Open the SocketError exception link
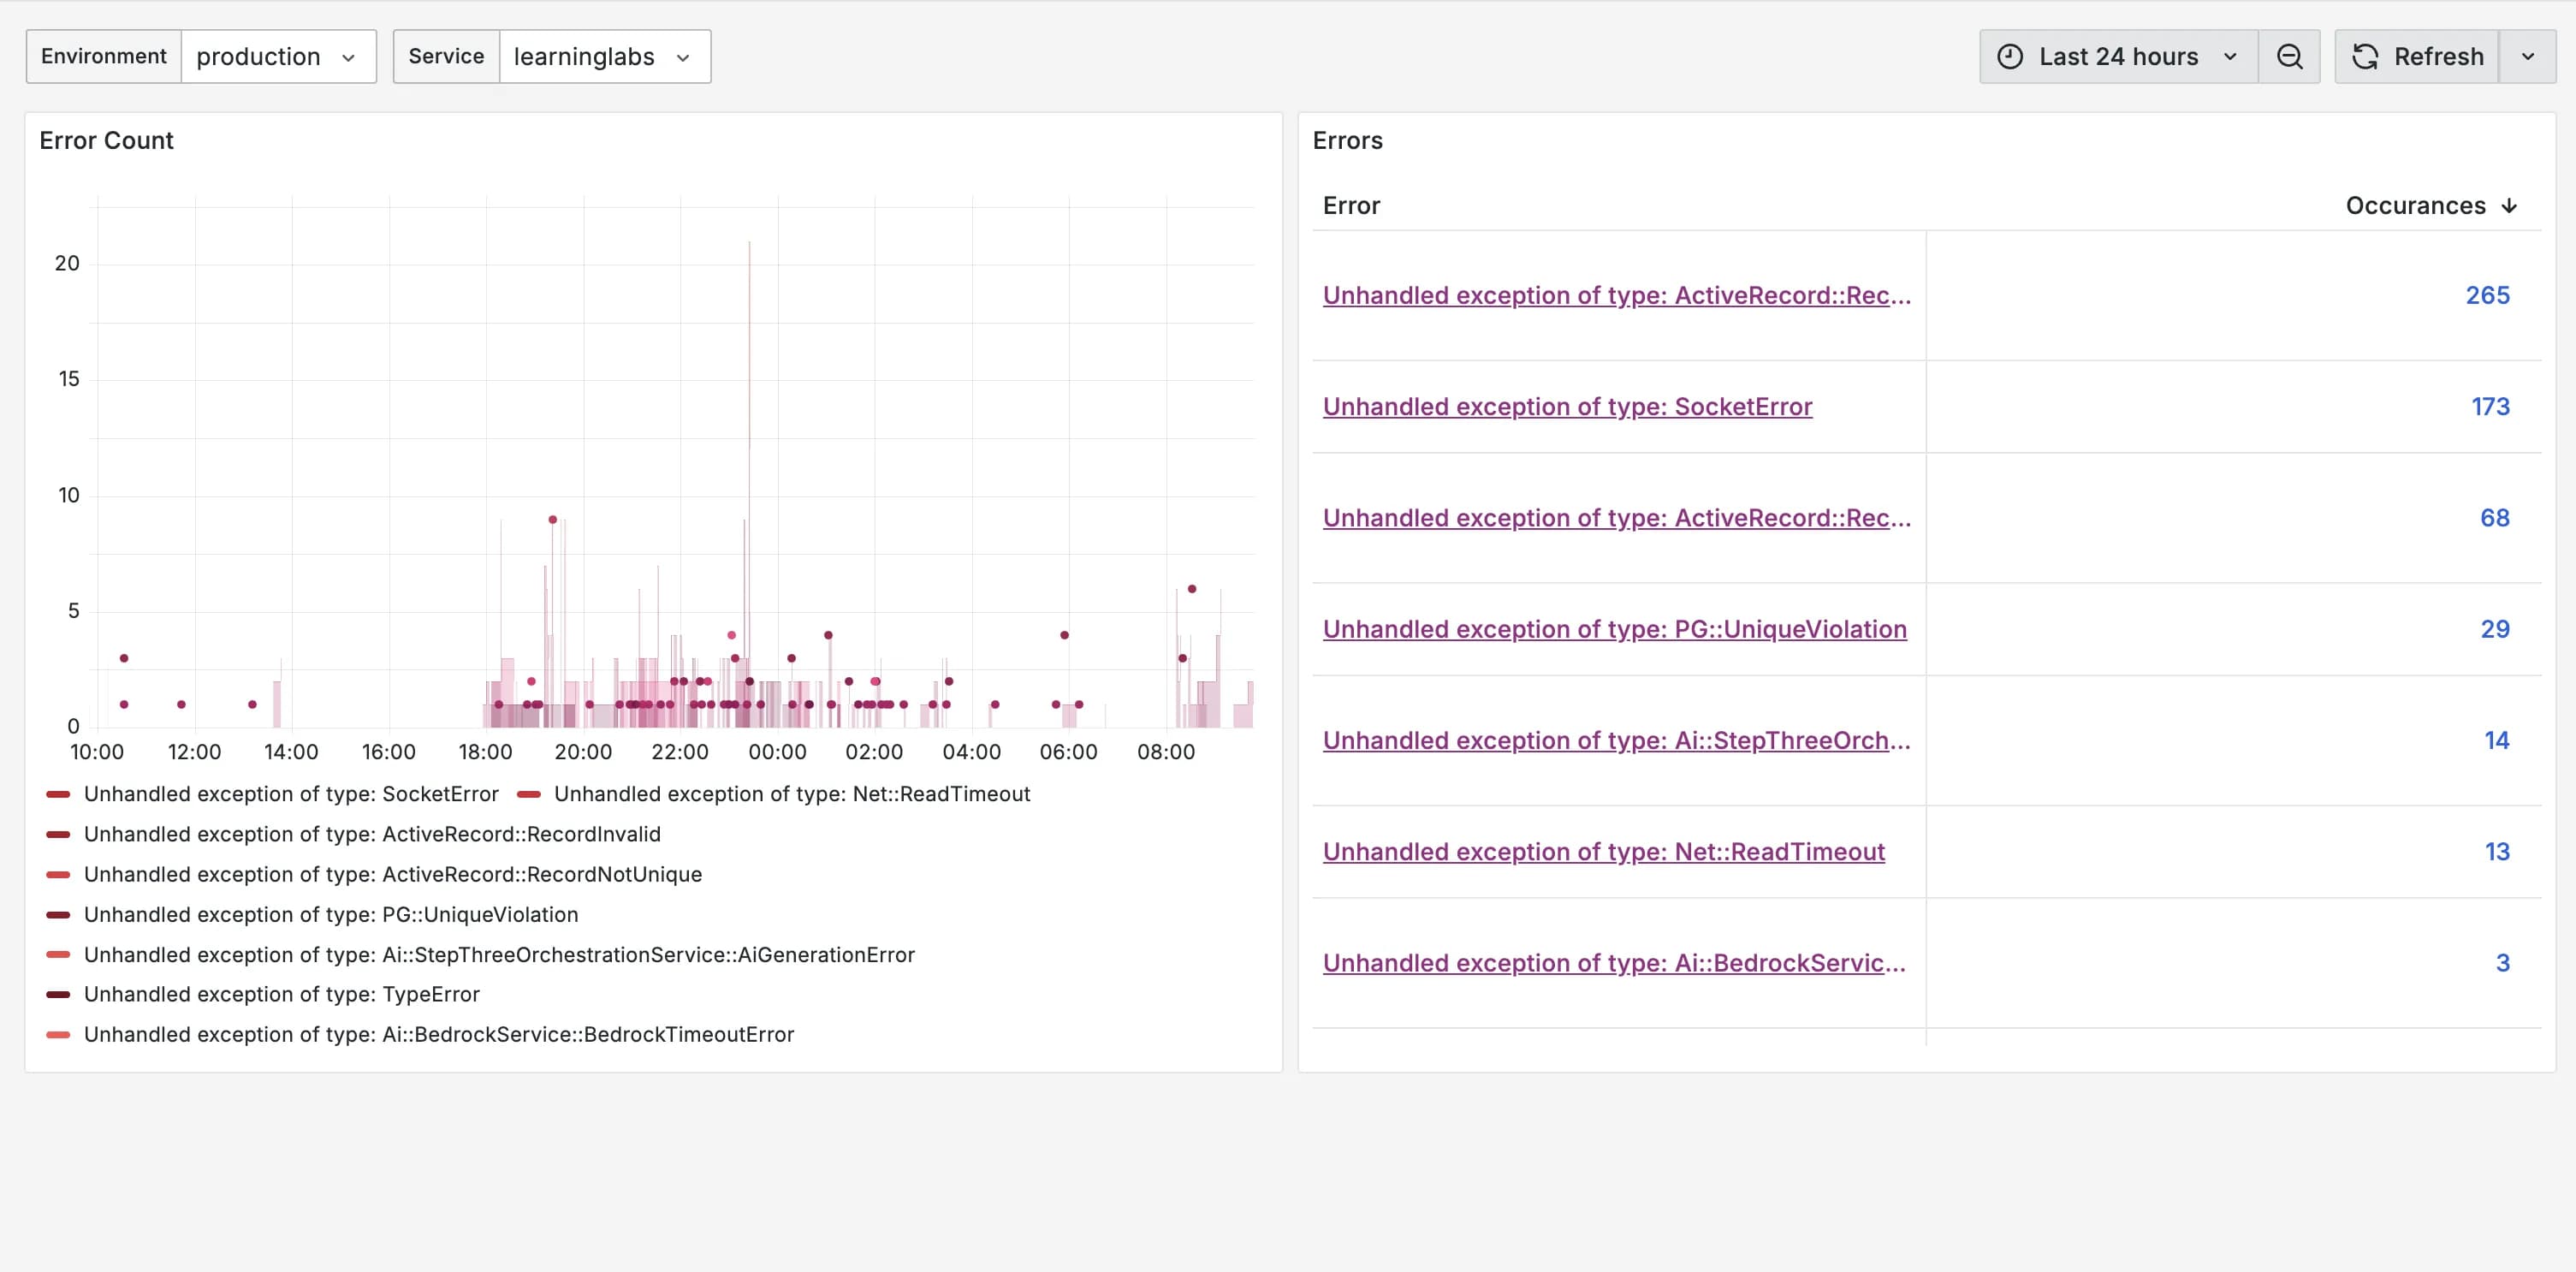Screen dimensions: 2576x1272 [1567, 407]
